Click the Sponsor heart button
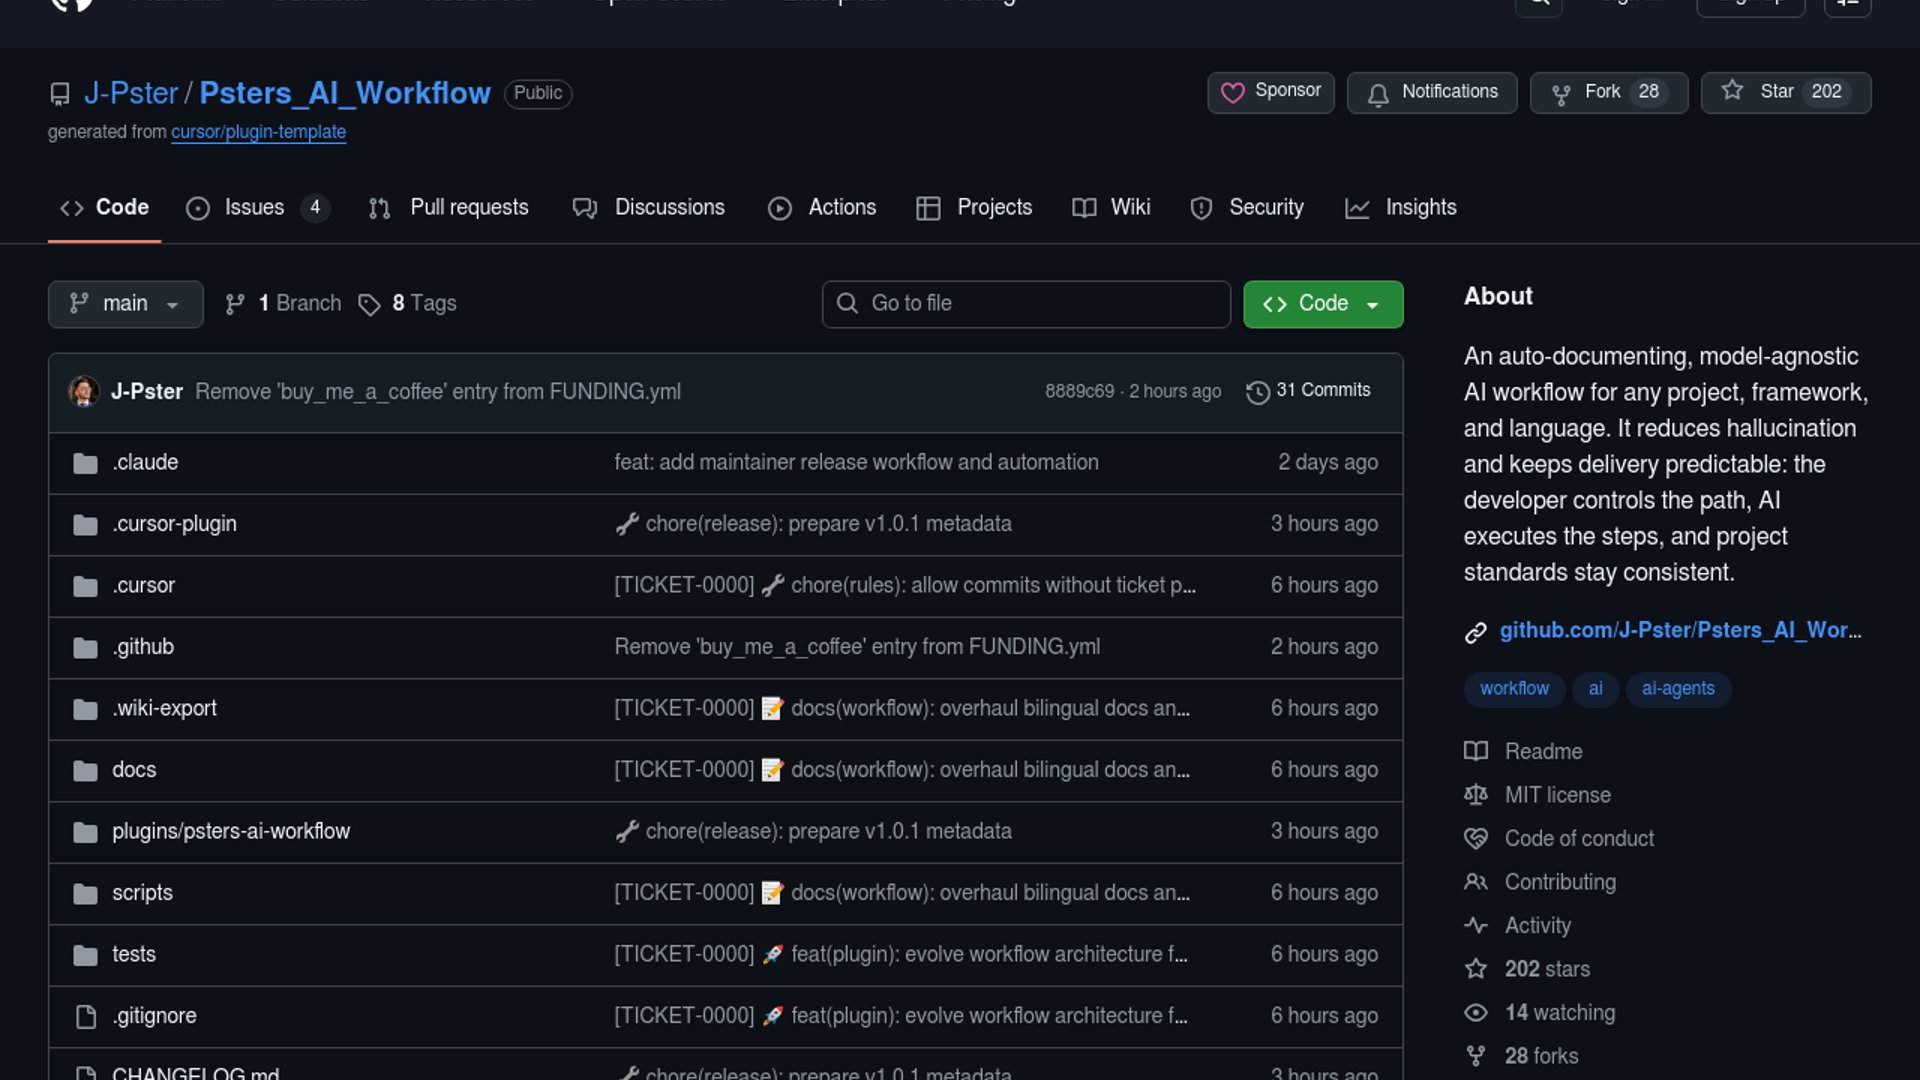 [x=1270, y=92]
